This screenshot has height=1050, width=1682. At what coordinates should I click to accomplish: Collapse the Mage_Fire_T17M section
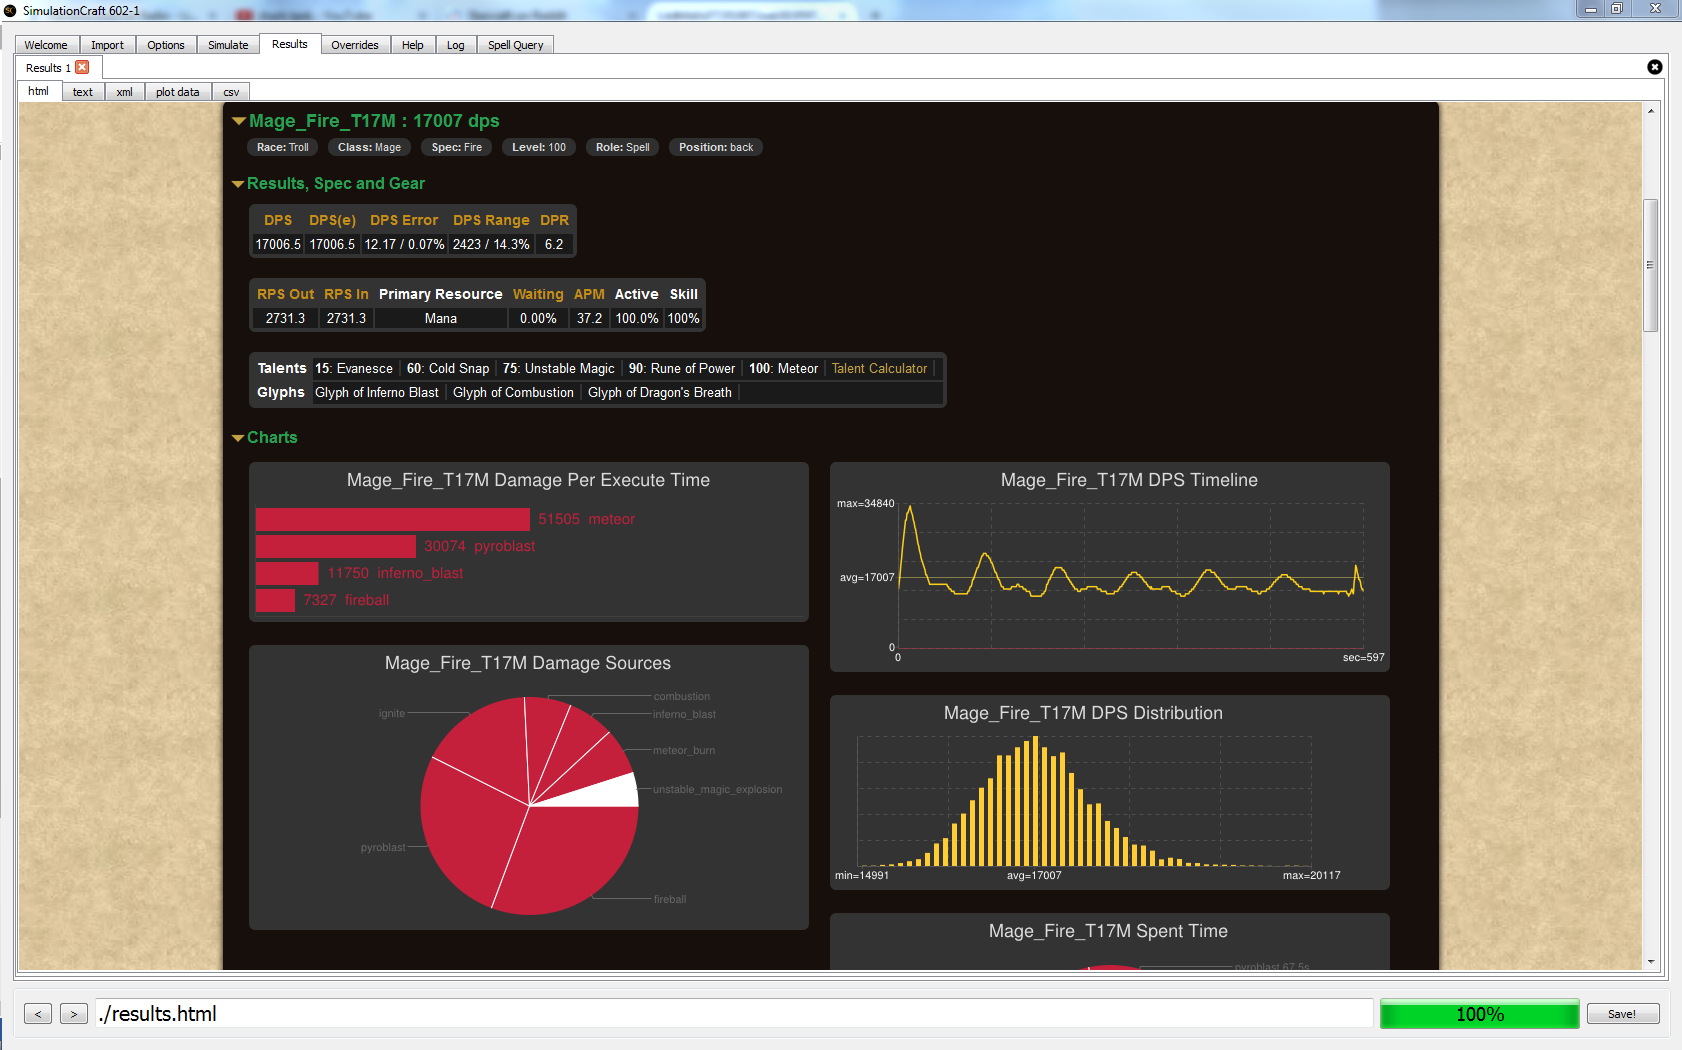pyautogui.click(x=239, y=121)
